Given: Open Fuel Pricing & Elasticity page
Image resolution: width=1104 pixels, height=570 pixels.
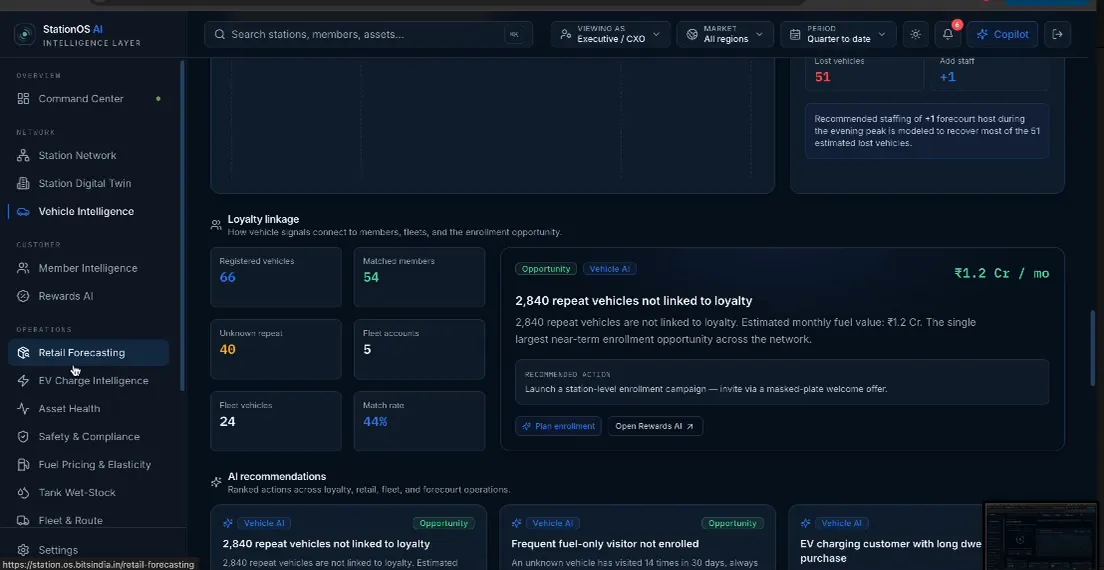Looking at the screenshot, I should click(x=88, y=465).
